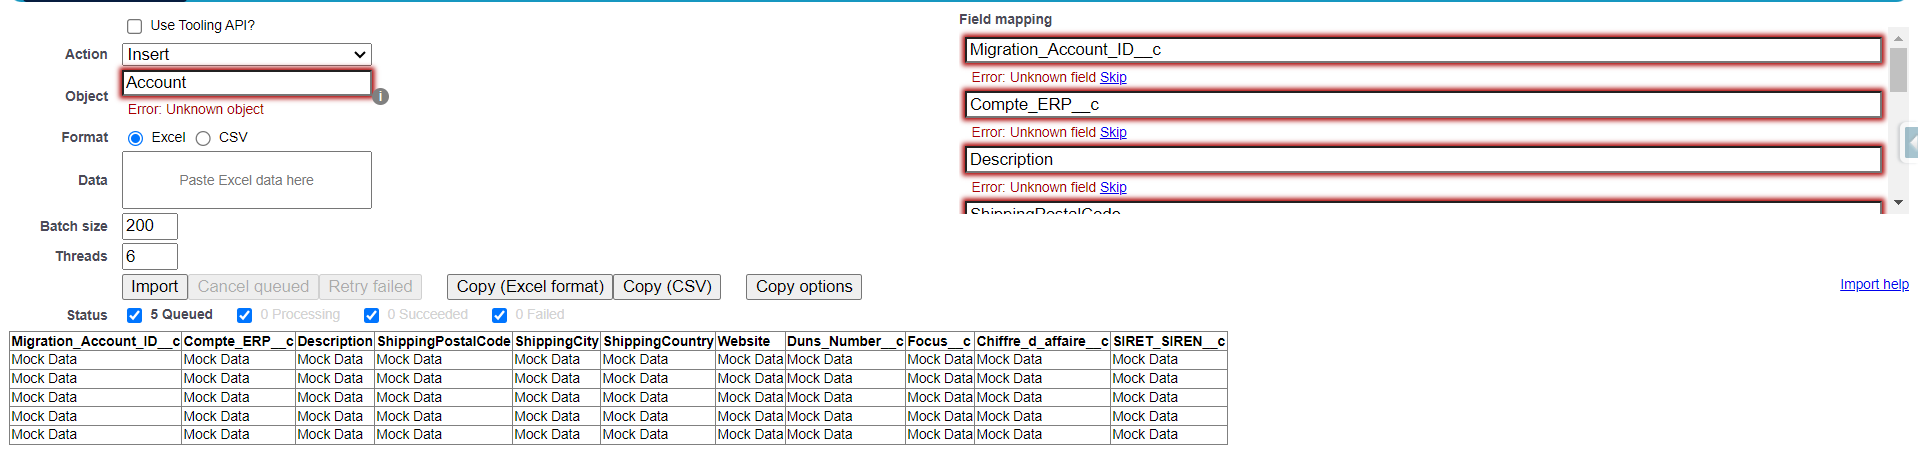Click the Import button
The height and width of the screenshot is (449, 1918).
coord(155,287)
